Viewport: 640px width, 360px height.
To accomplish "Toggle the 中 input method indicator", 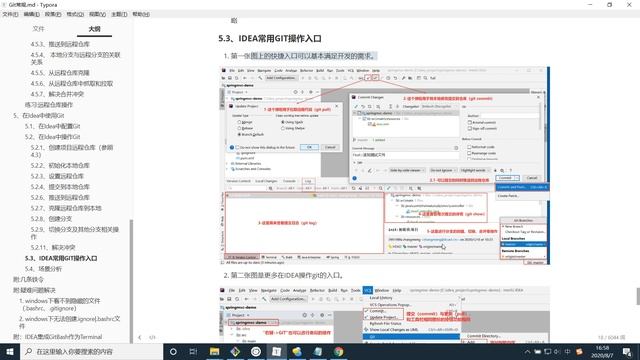I will (x=567, y=351).
